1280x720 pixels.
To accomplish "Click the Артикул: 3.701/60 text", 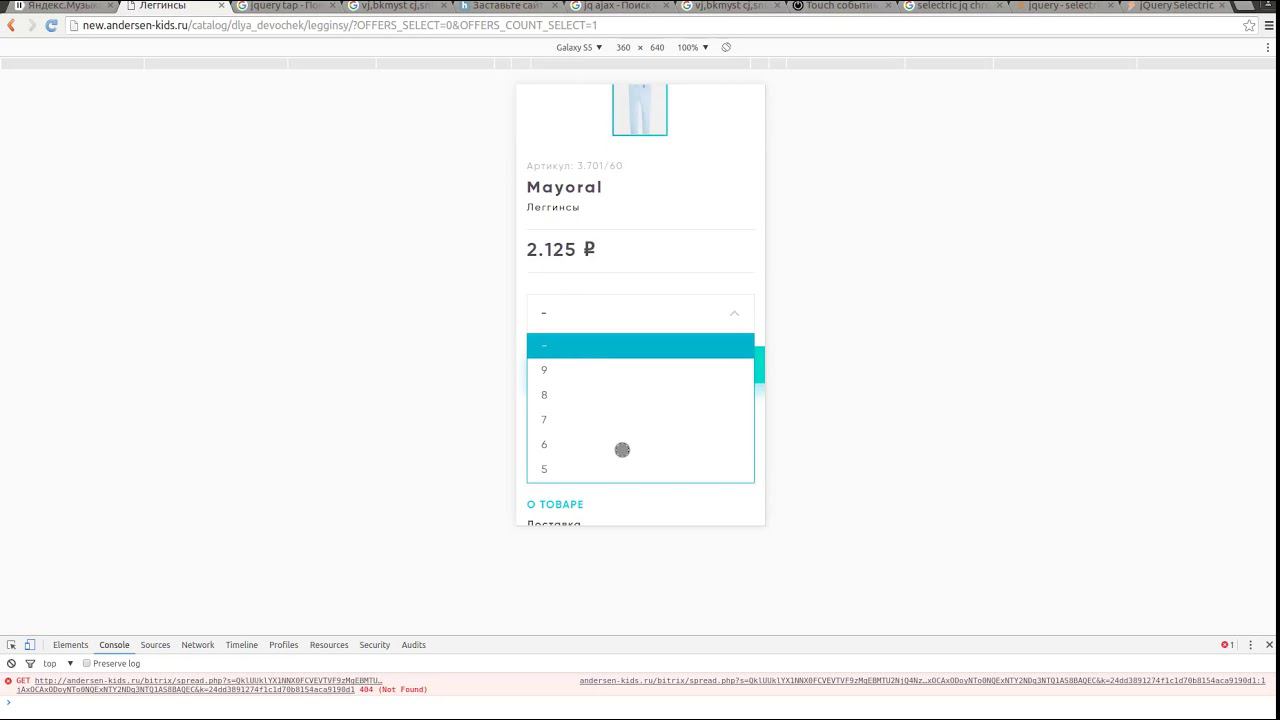I will (575, 166).
